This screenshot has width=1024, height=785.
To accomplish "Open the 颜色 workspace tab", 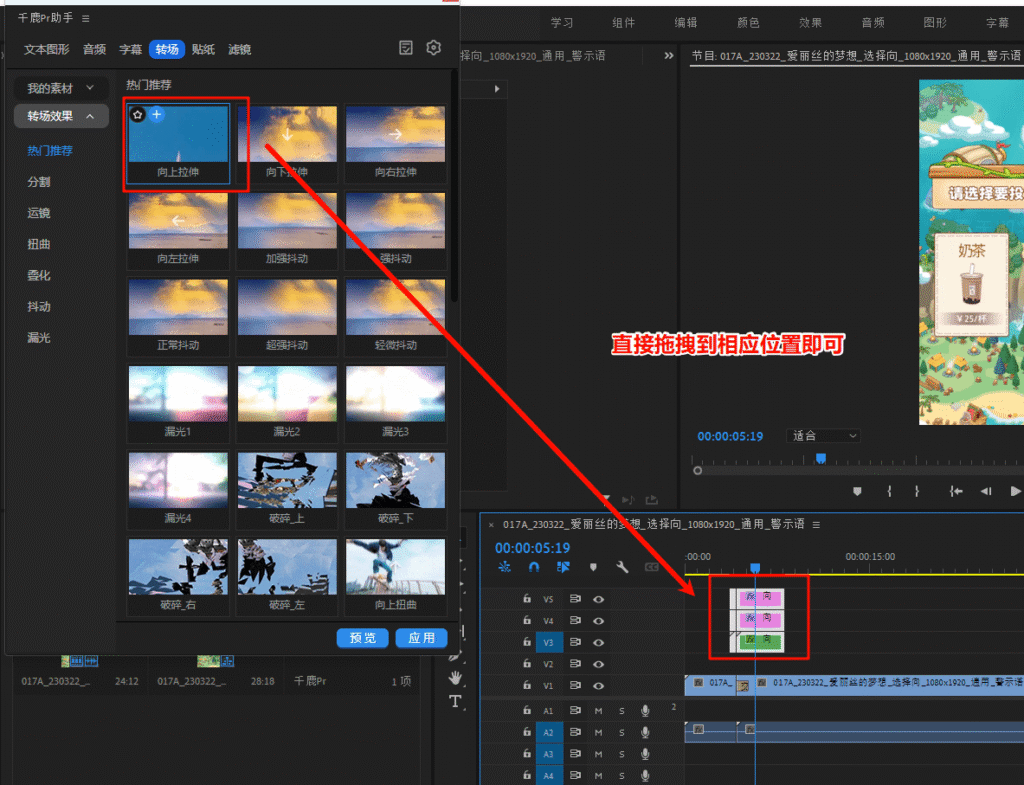I will [x=748, y=23].
